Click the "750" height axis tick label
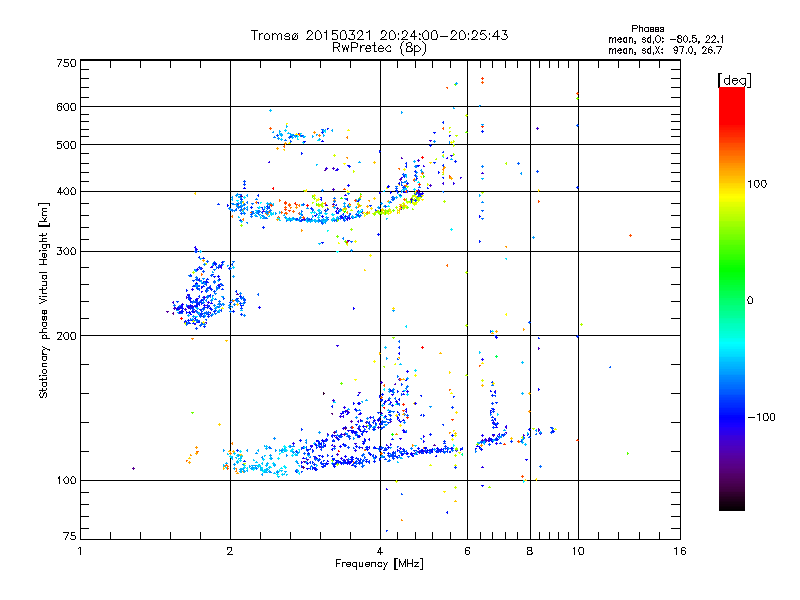This screenshot has height=600, width=800. pyautogui.click(x=66, y=64)
